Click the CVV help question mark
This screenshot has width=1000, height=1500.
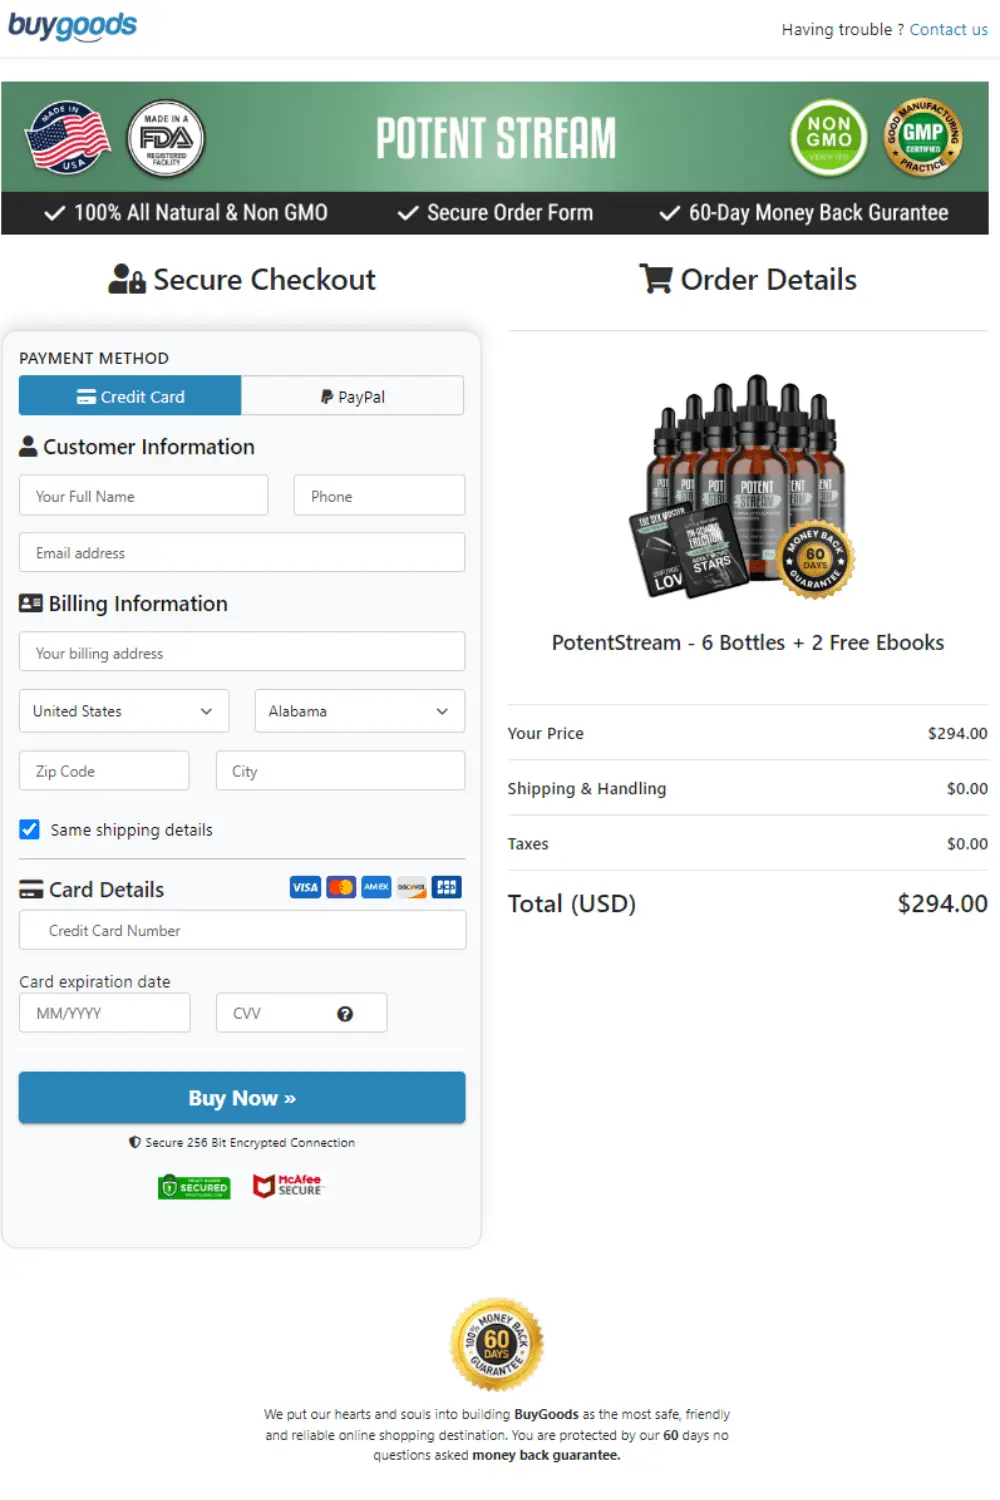[x=345, y=1012]
